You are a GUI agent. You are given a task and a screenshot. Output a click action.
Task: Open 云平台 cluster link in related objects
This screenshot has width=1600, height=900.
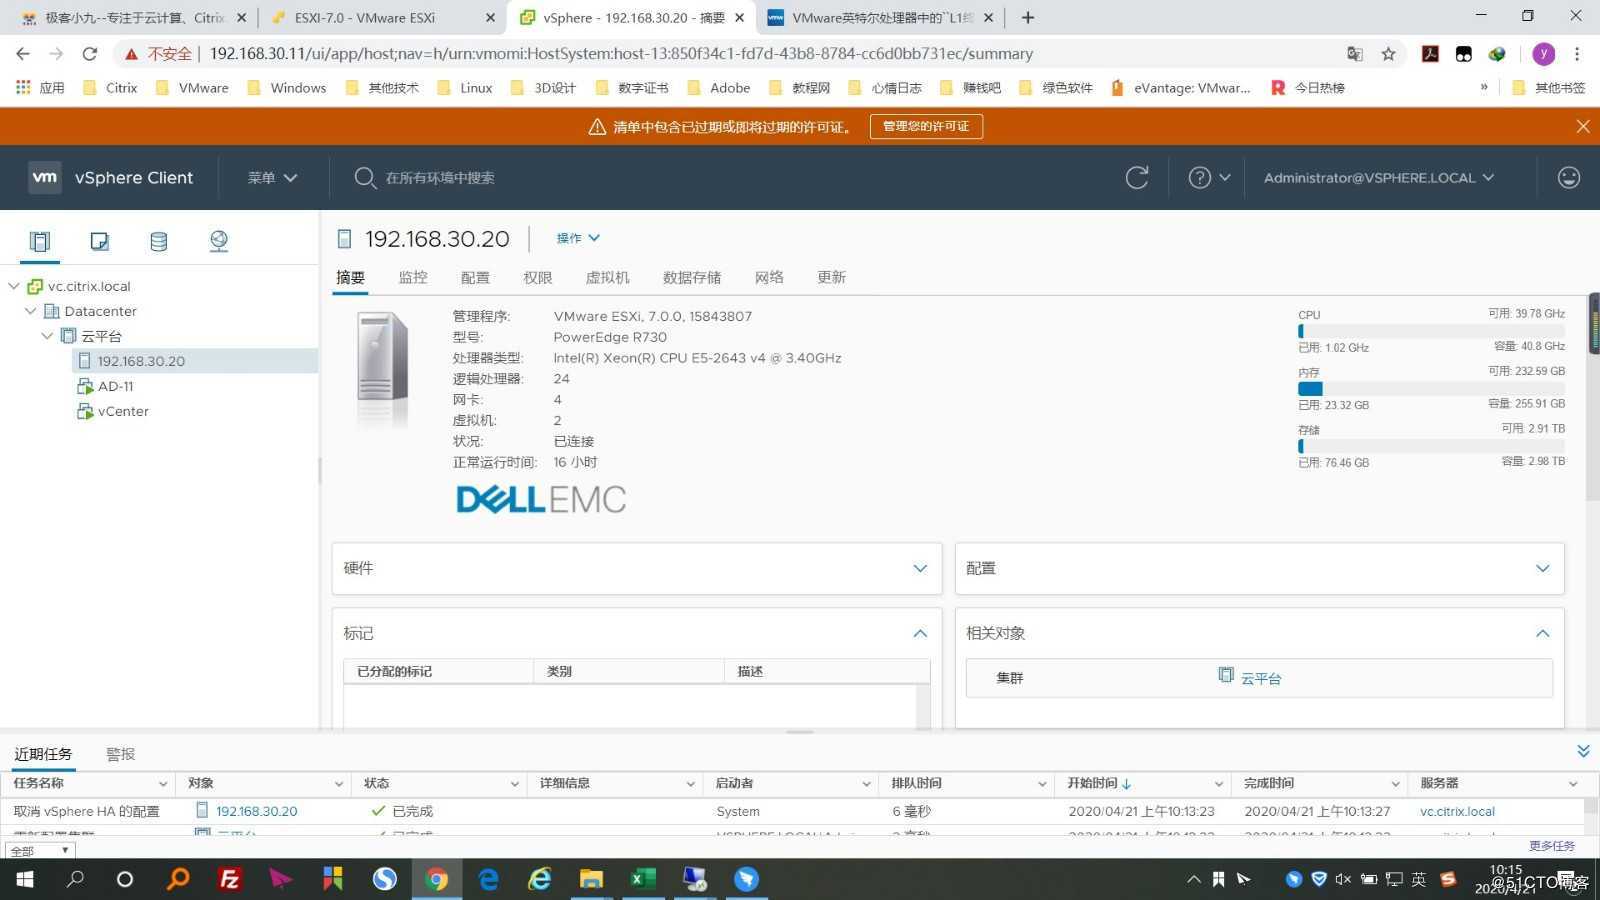pos(1261,678)
